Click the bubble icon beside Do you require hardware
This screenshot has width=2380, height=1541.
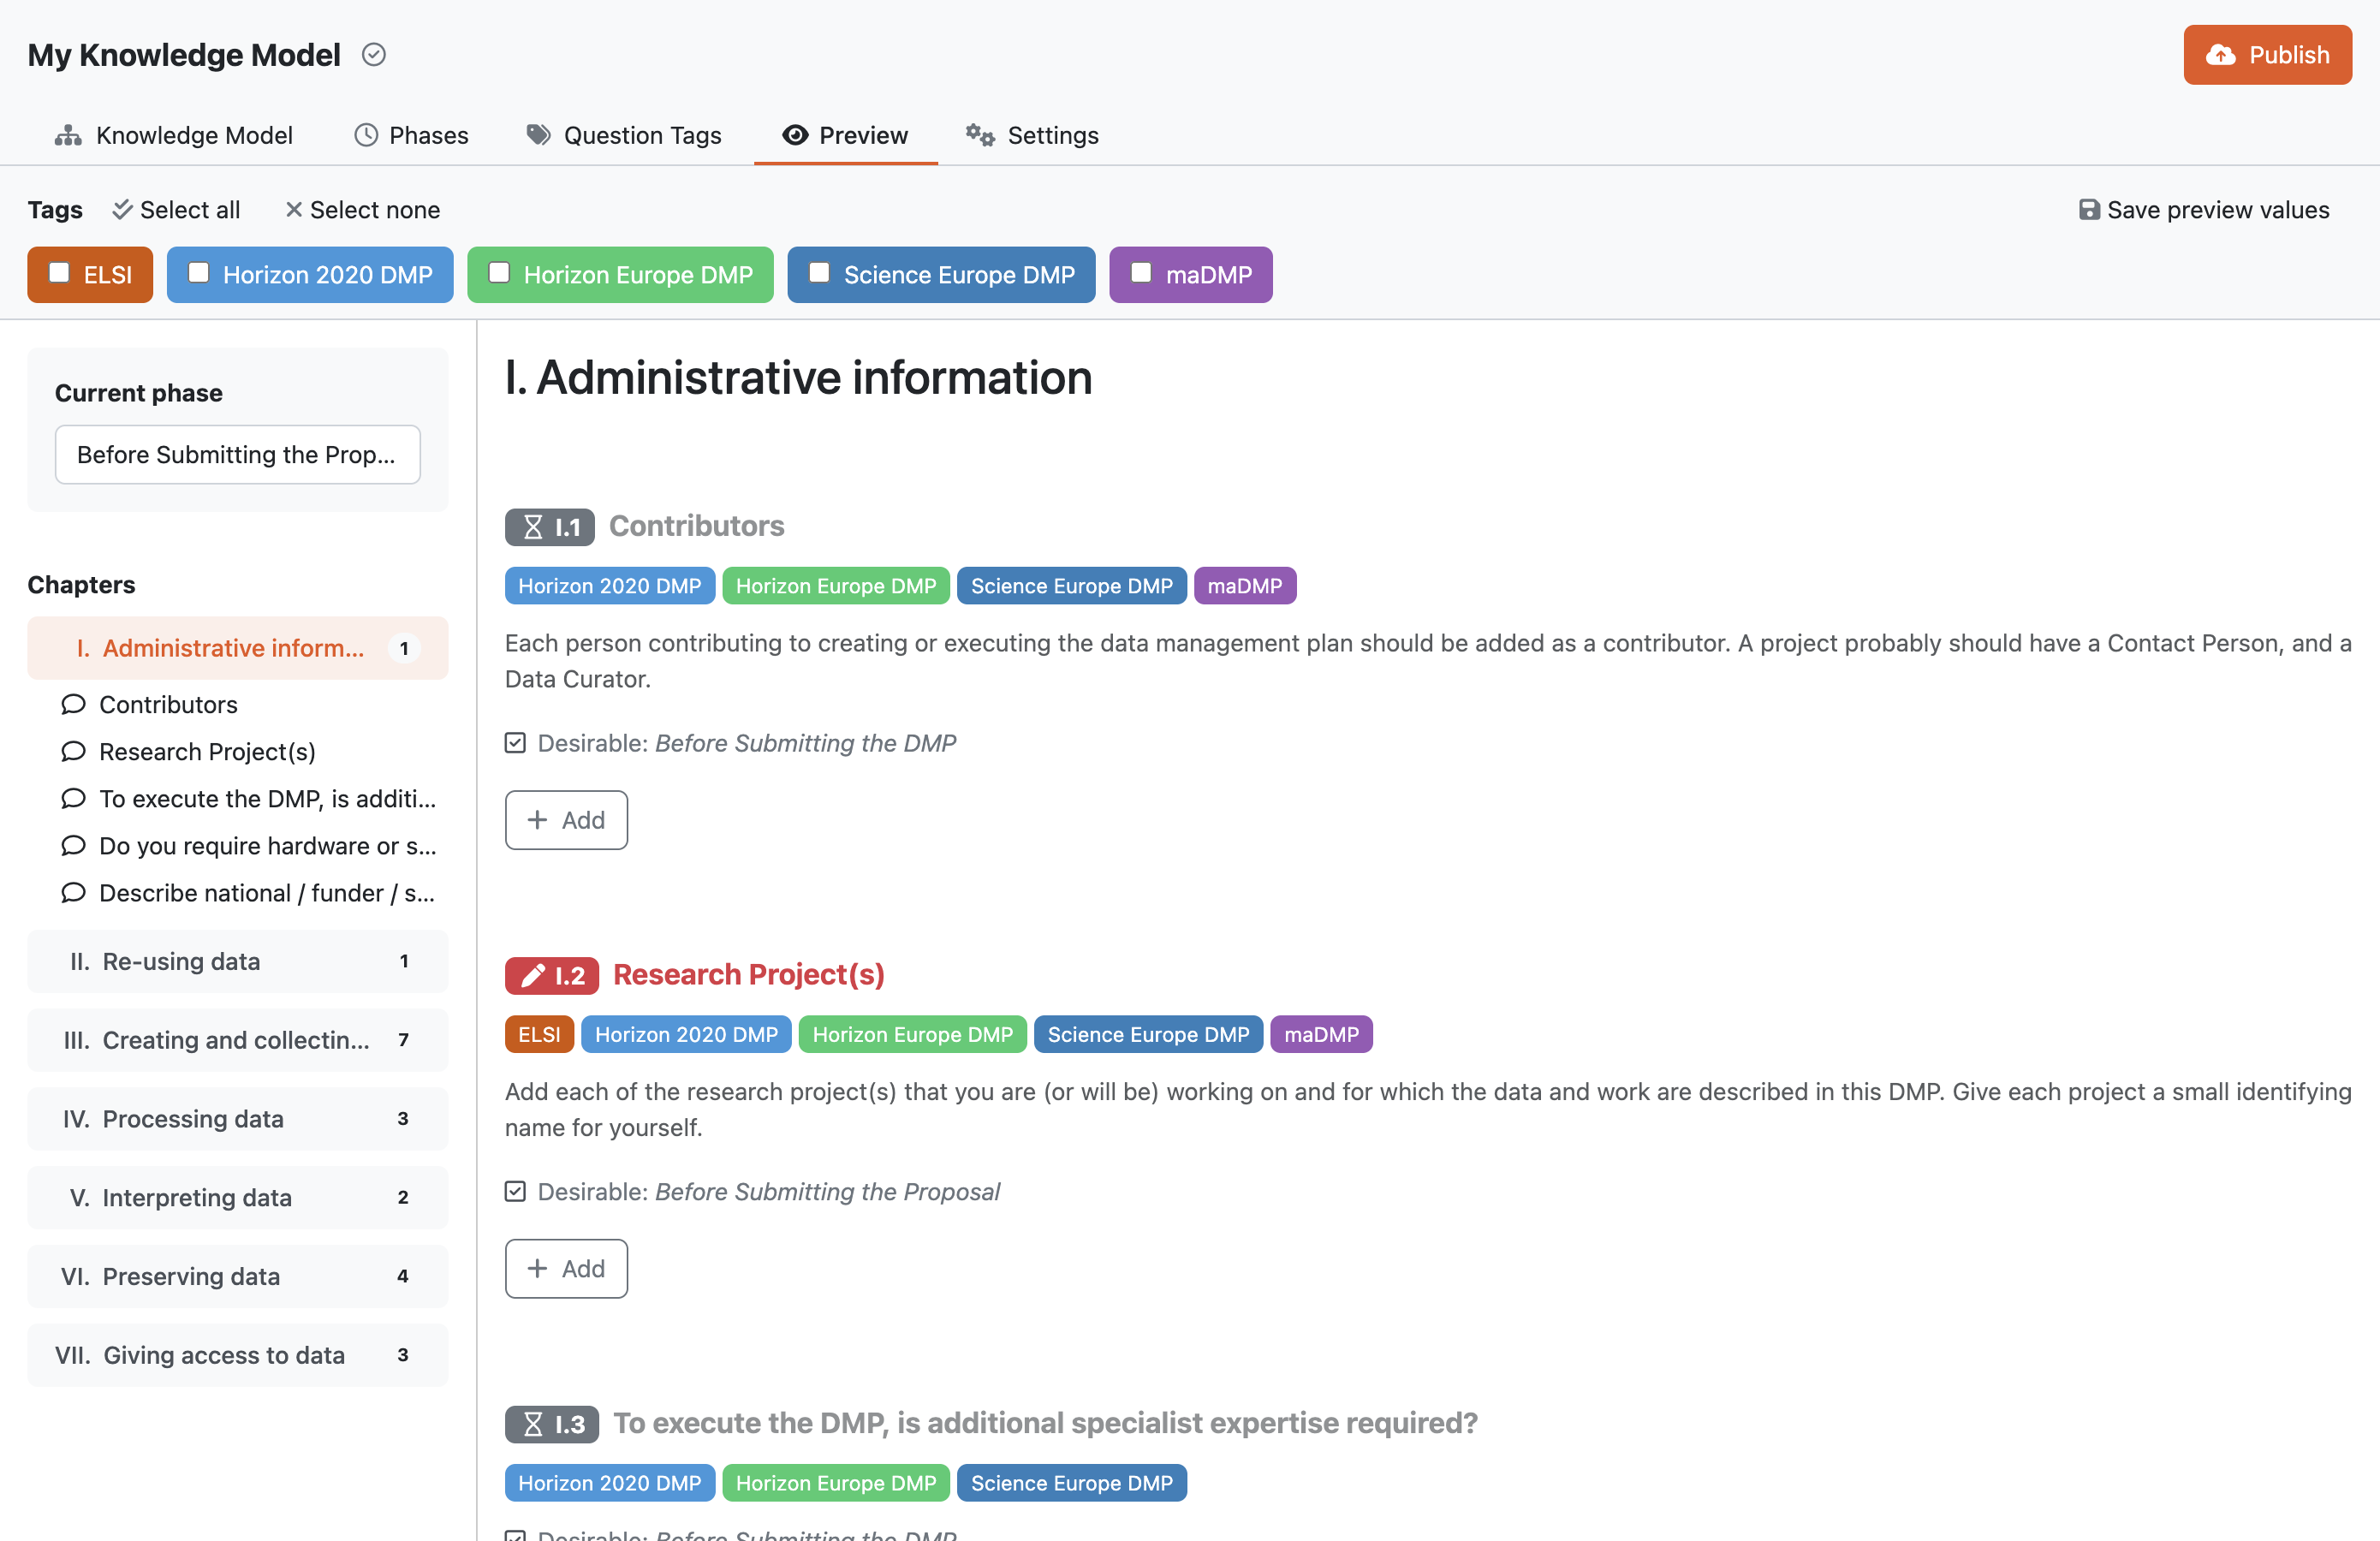[73, 846]
